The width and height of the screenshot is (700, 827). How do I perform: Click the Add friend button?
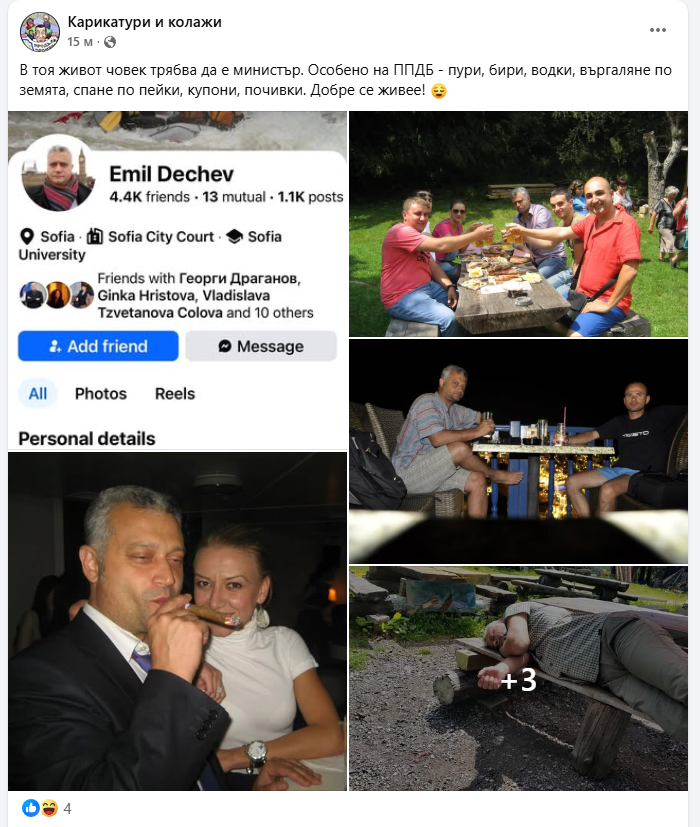point(98,346)
